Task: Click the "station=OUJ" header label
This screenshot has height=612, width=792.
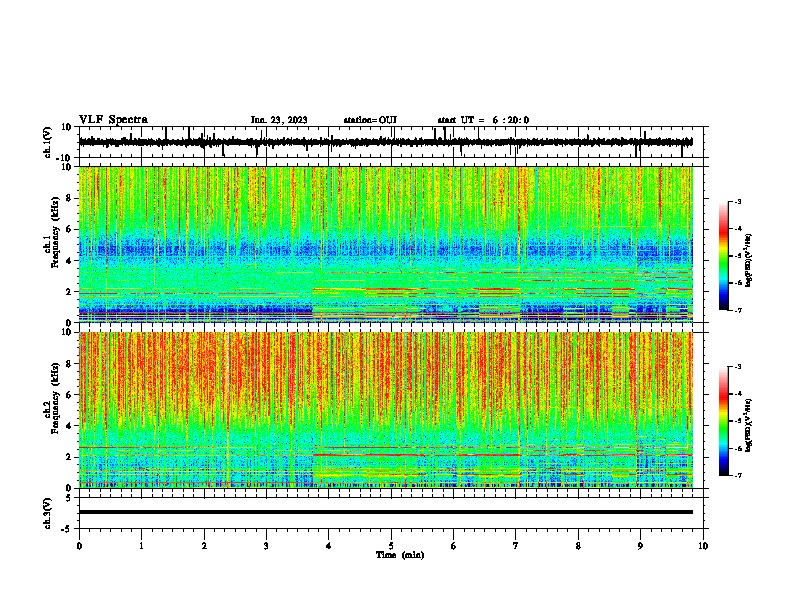Action: pos(370,120)
